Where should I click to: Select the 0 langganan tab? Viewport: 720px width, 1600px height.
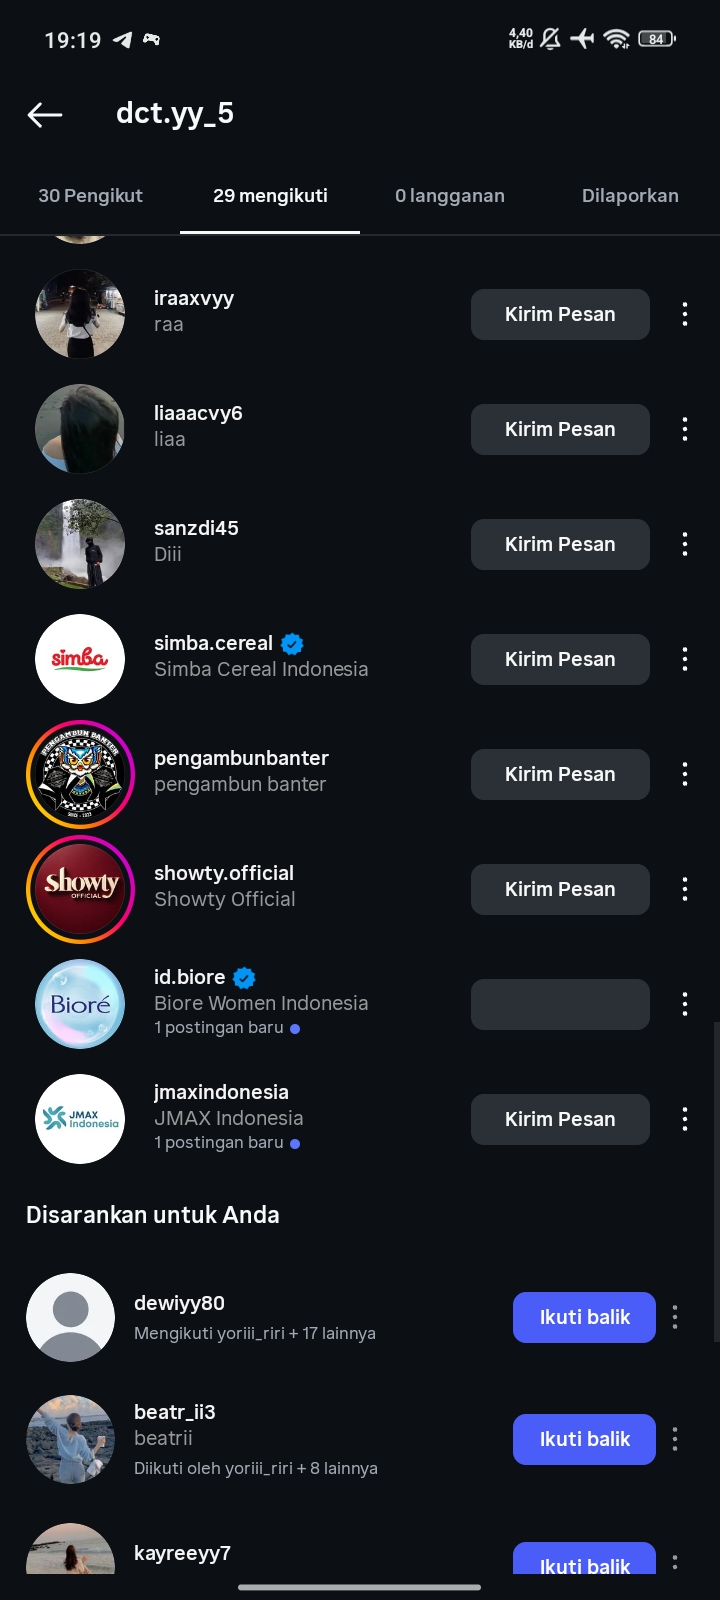(450, 196)
